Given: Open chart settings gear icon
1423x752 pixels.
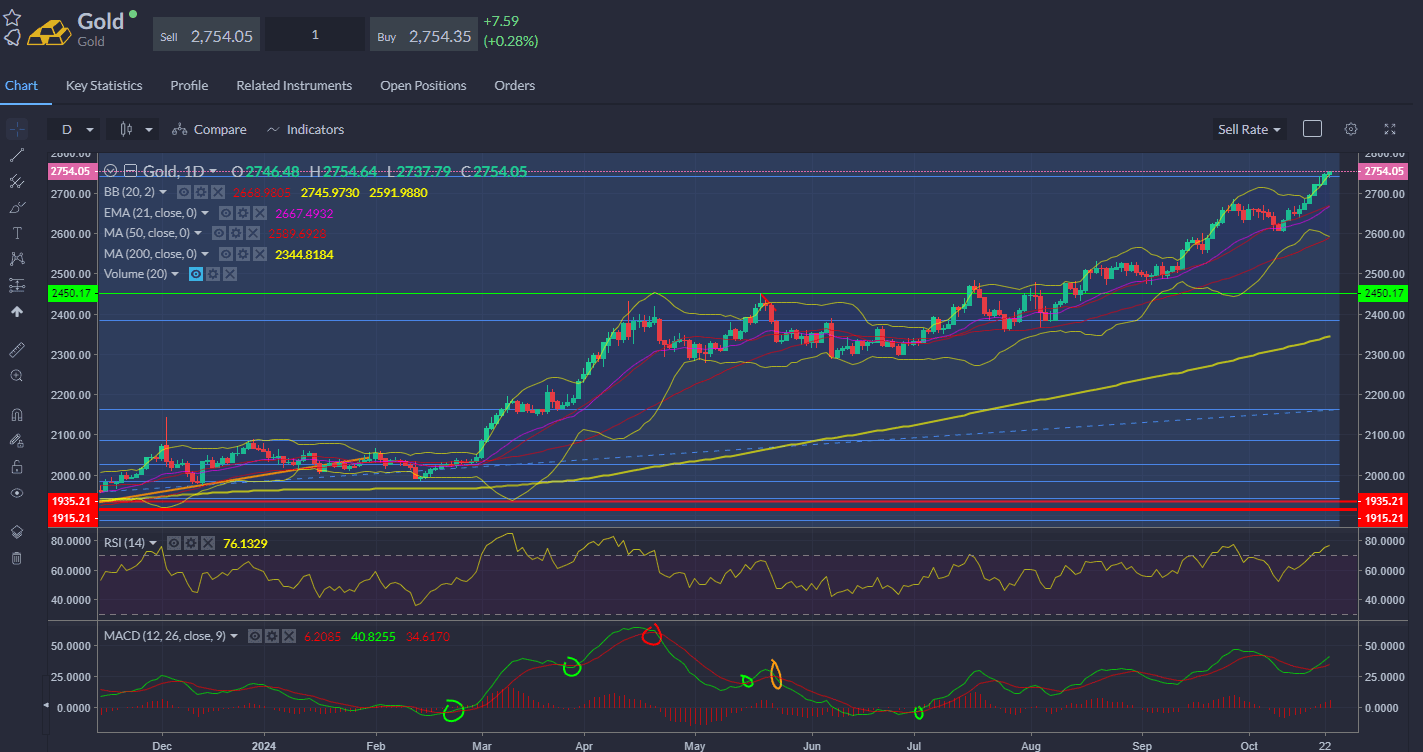Looking at the screenshot, I should click(x=1351, y=129).
